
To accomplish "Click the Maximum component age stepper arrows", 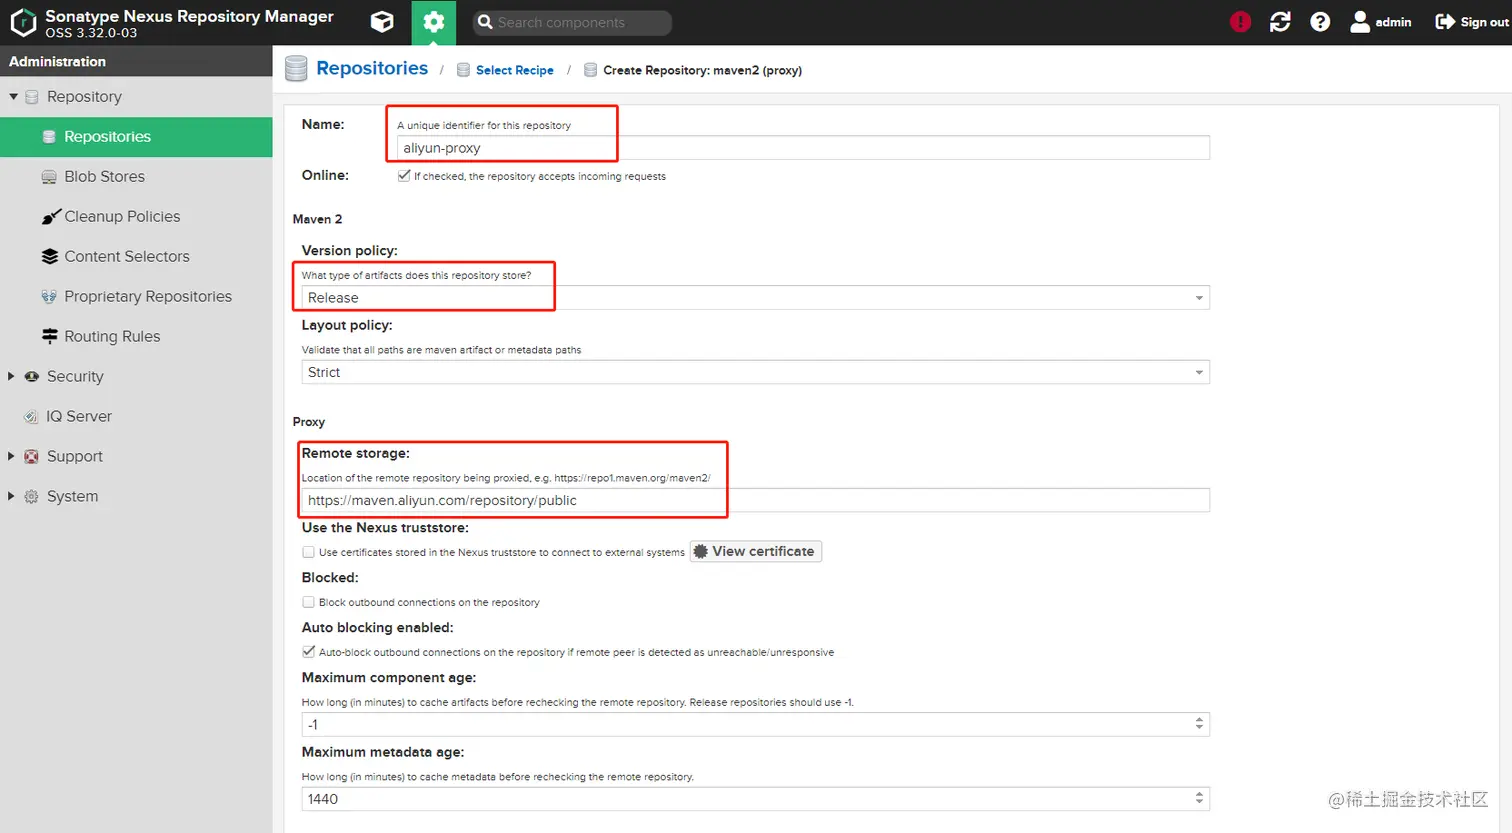I will coord(1200,724).
